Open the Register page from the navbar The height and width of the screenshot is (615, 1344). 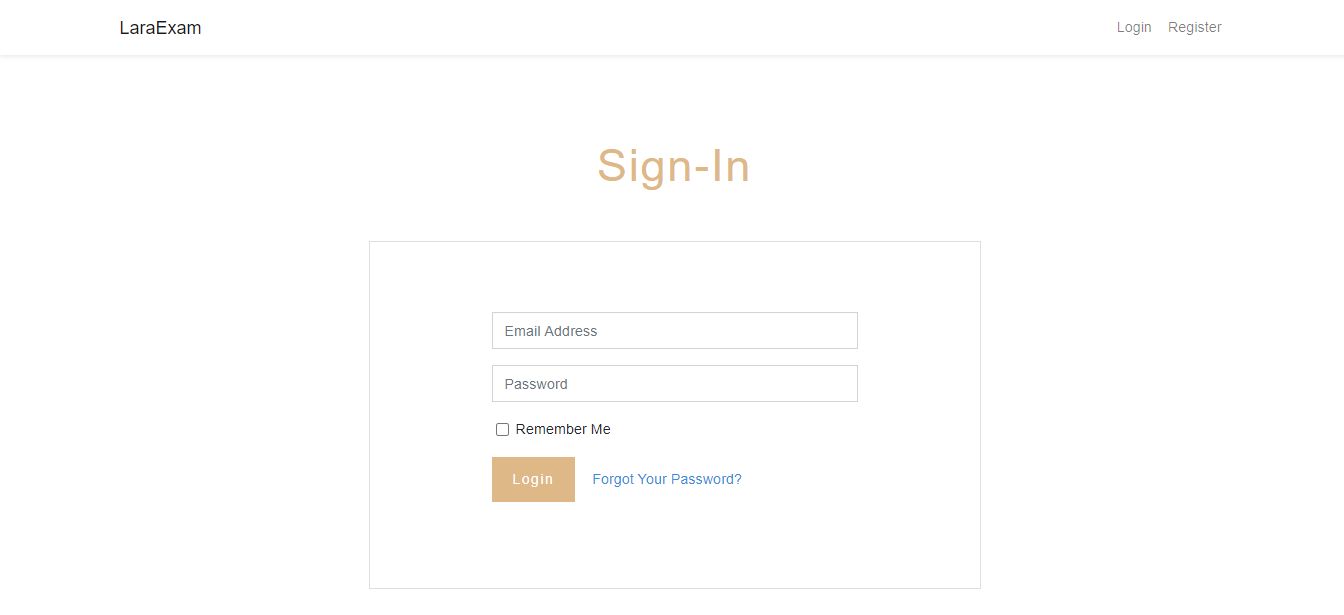tap(1194, 27)
